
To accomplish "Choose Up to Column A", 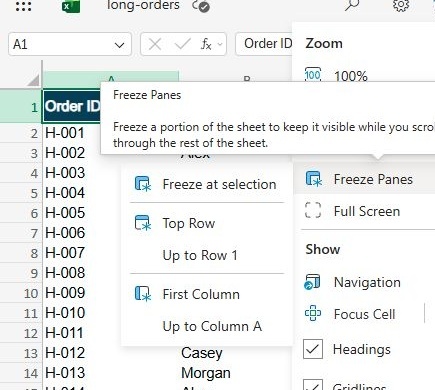I will (x=207, y=326).
